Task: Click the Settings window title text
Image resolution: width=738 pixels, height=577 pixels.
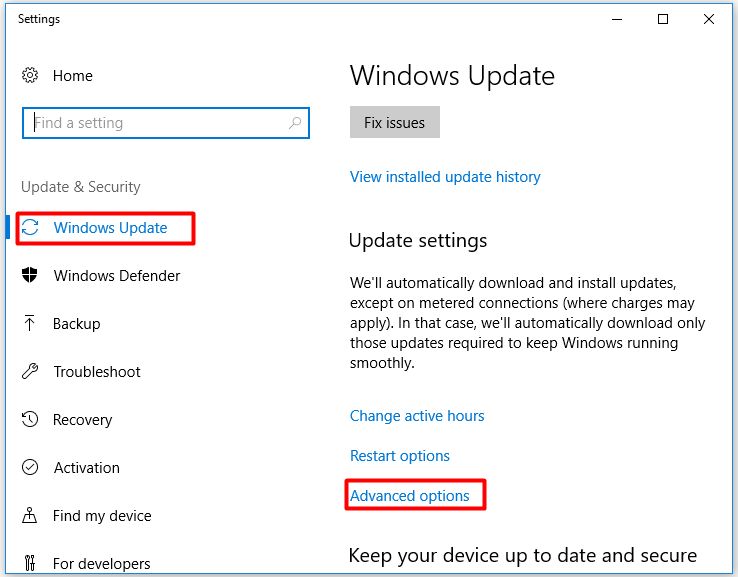Action: coord(39,19)
